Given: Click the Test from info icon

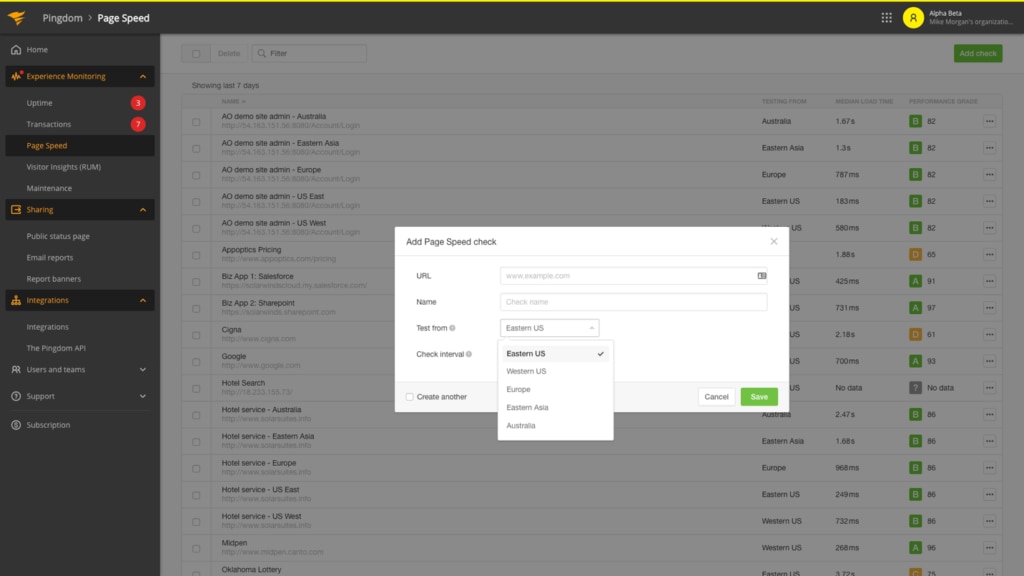Looking at the screenshot, I should pos(452,328).
